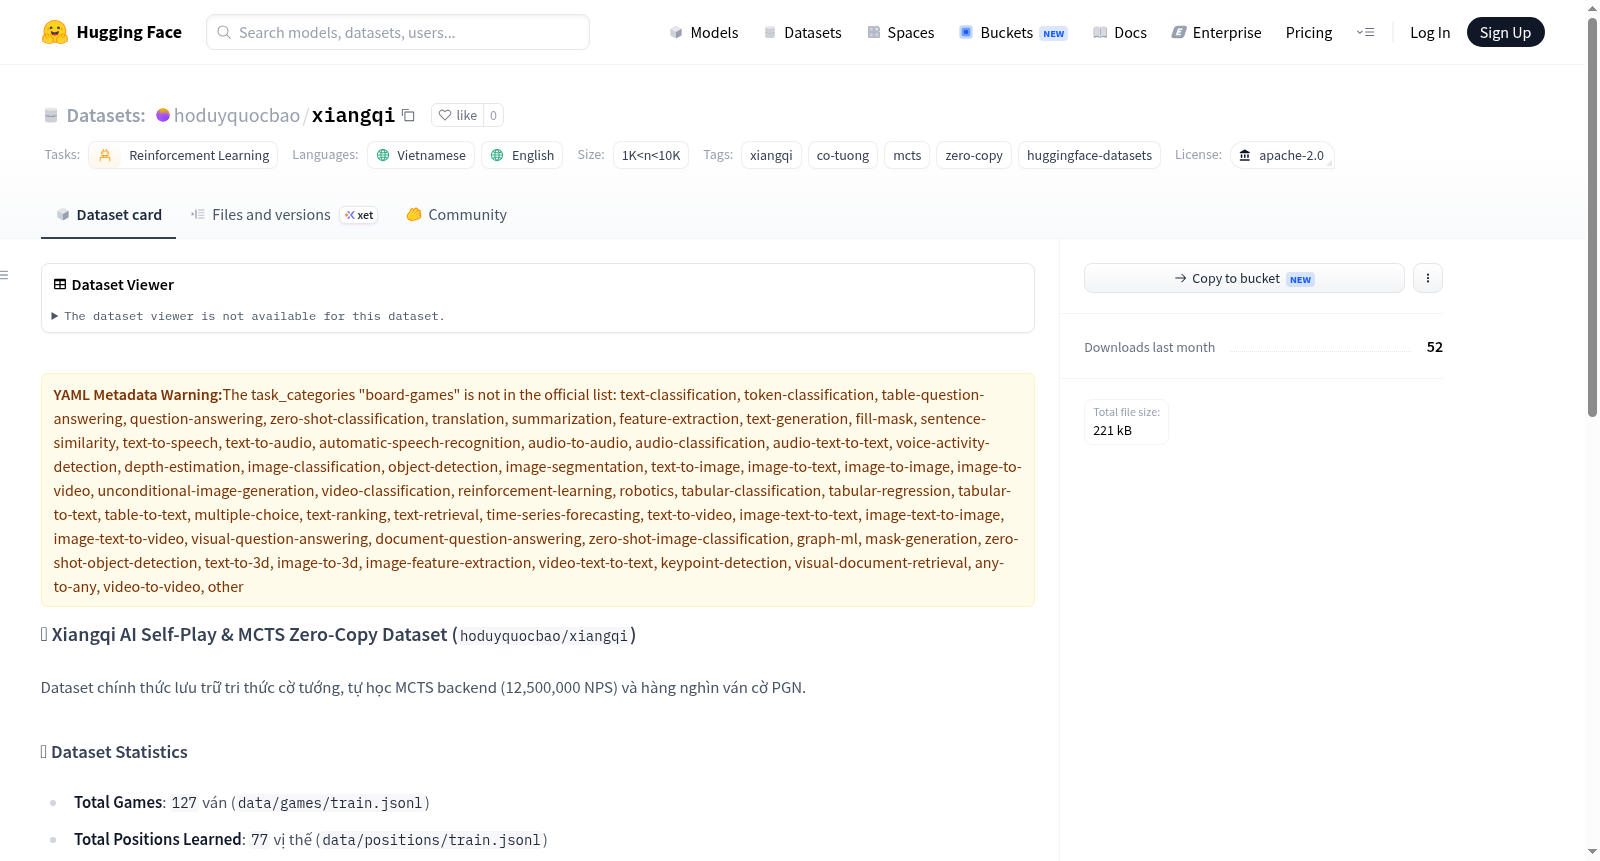The height and width of the screenshot is (861, 1600).
Task: Click the huggingface-datasets tag
Action: tap(1089, 155)
